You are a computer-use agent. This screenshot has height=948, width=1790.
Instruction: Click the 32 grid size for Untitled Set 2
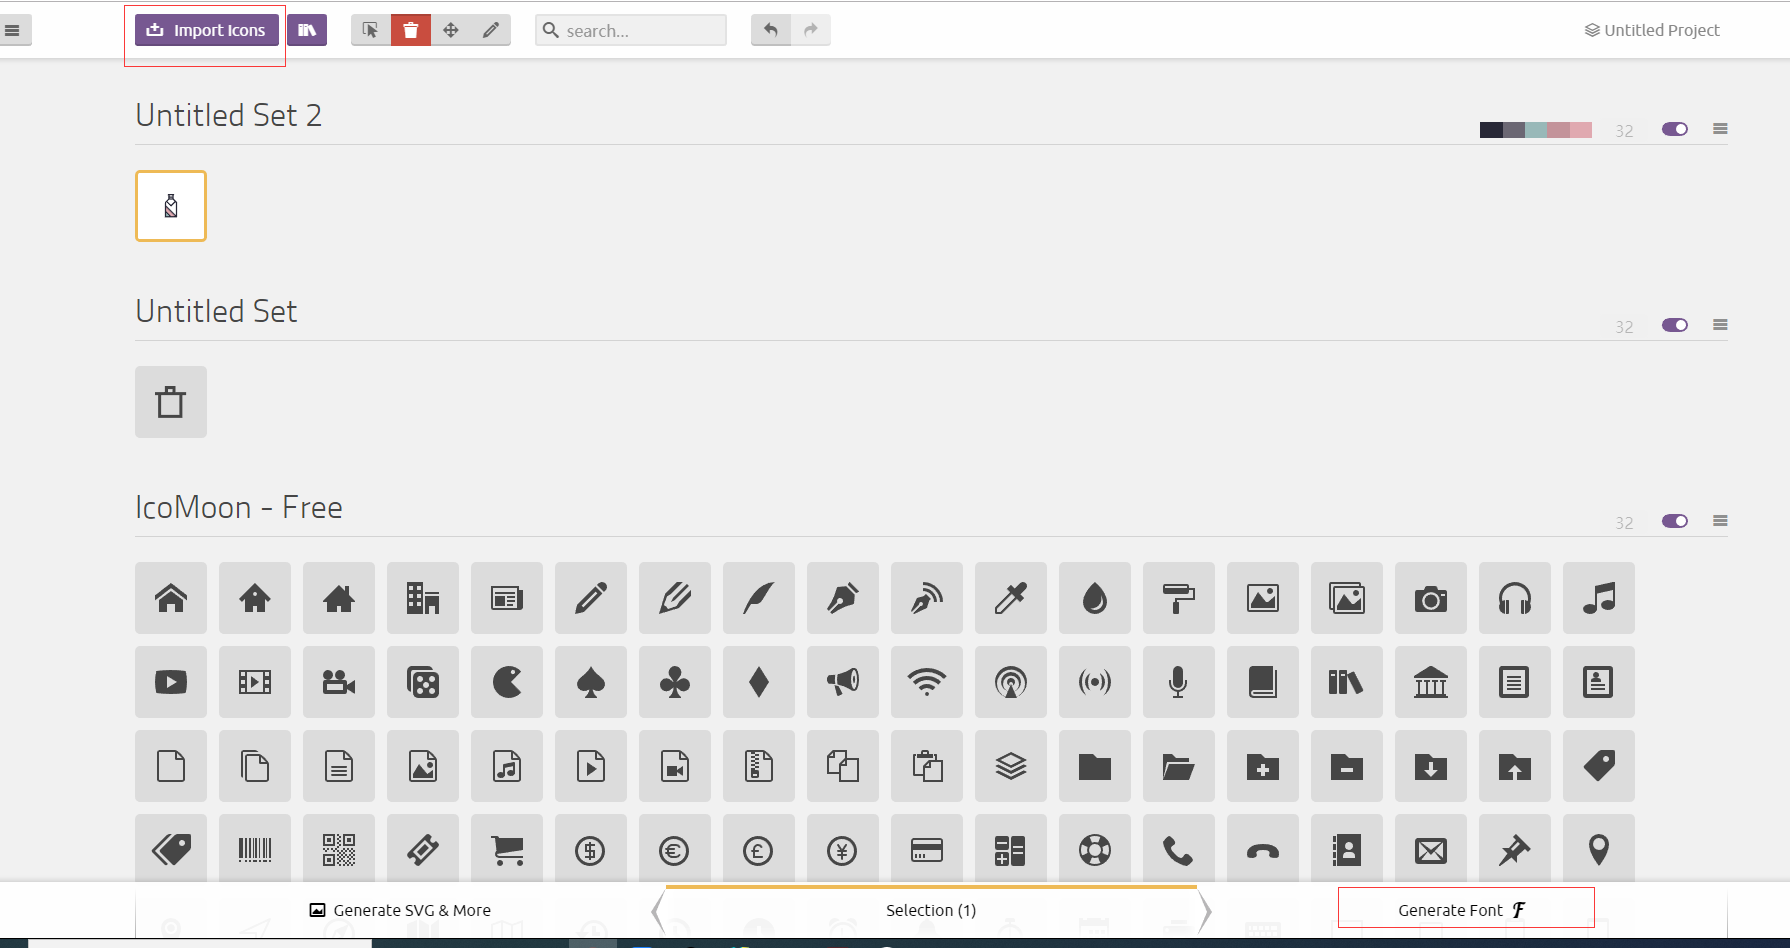click(x=1624, y=131)
